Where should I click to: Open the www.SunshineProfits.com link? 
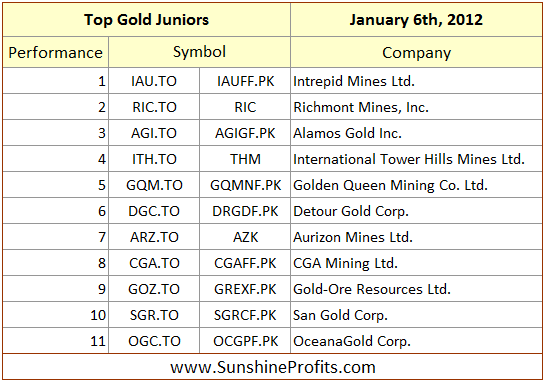tap(273, 367)
